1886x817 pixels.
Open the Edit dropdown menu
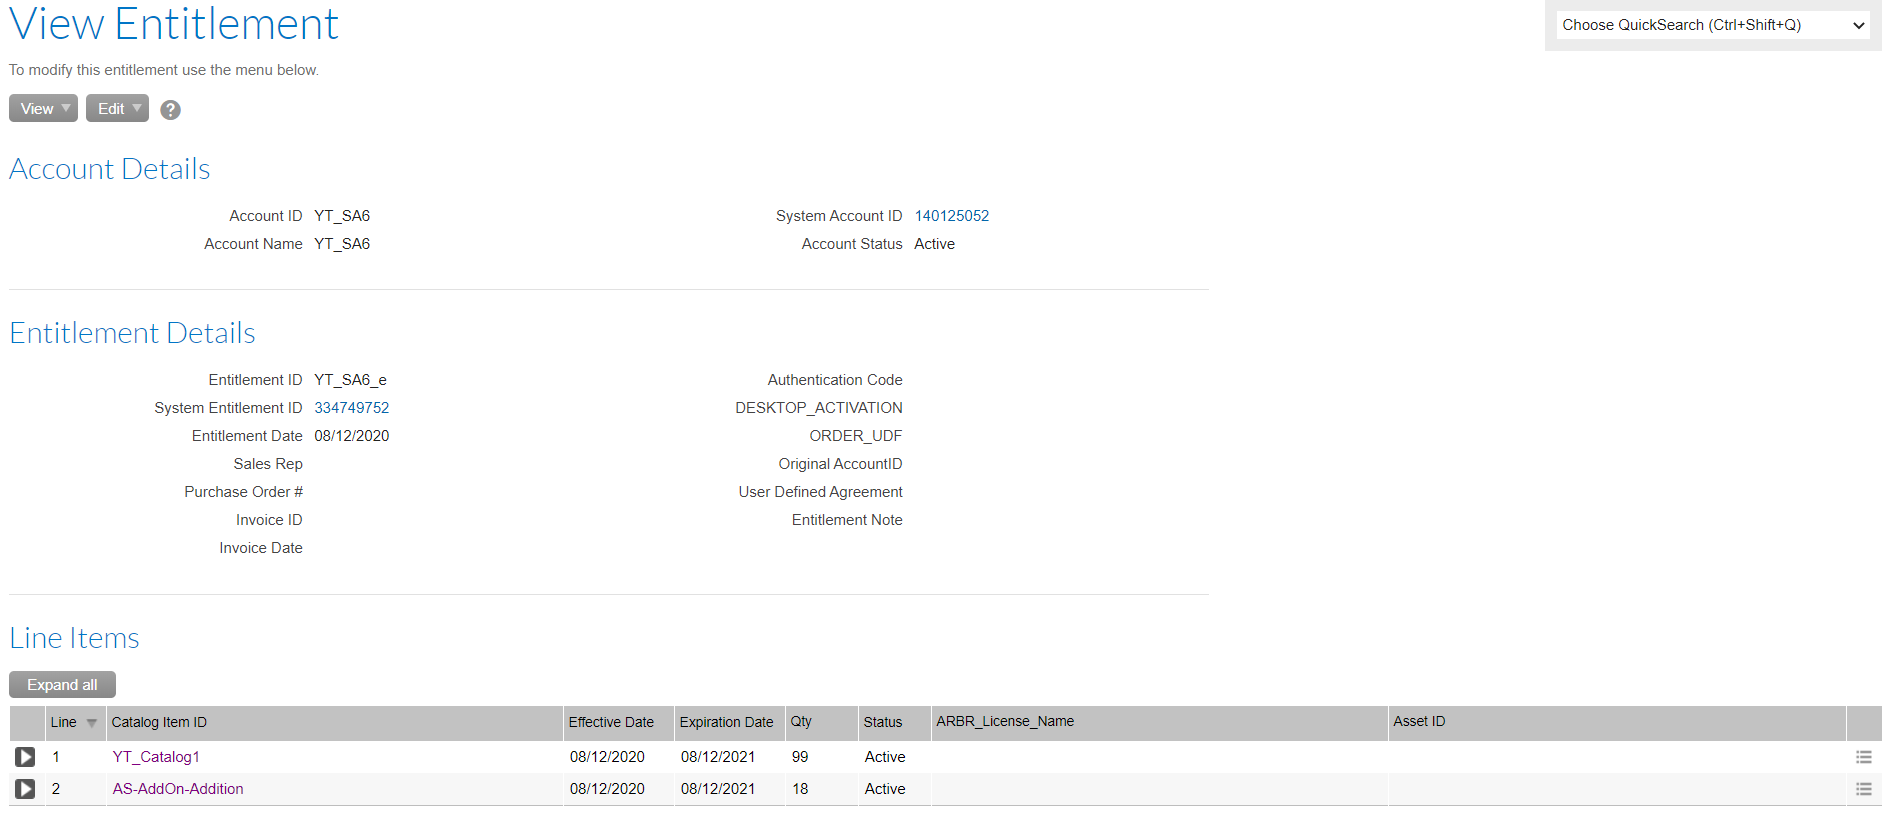(x=117, y=108)
